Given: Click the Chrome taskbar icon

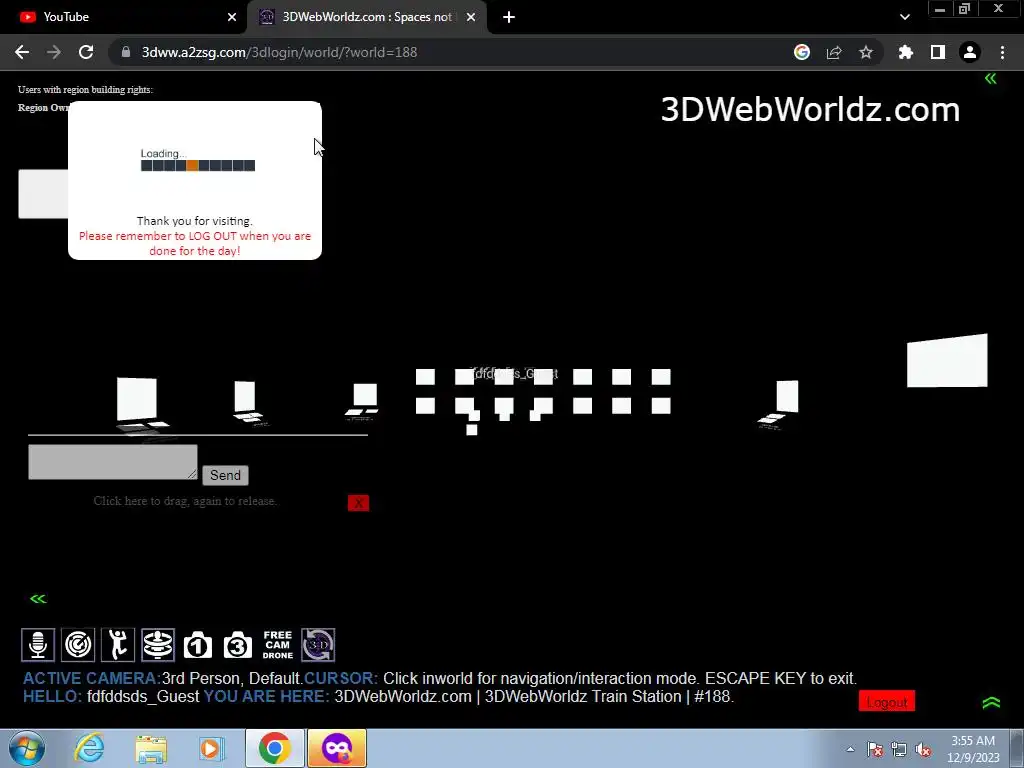Looking at the screenshot, I should point(274,748).
